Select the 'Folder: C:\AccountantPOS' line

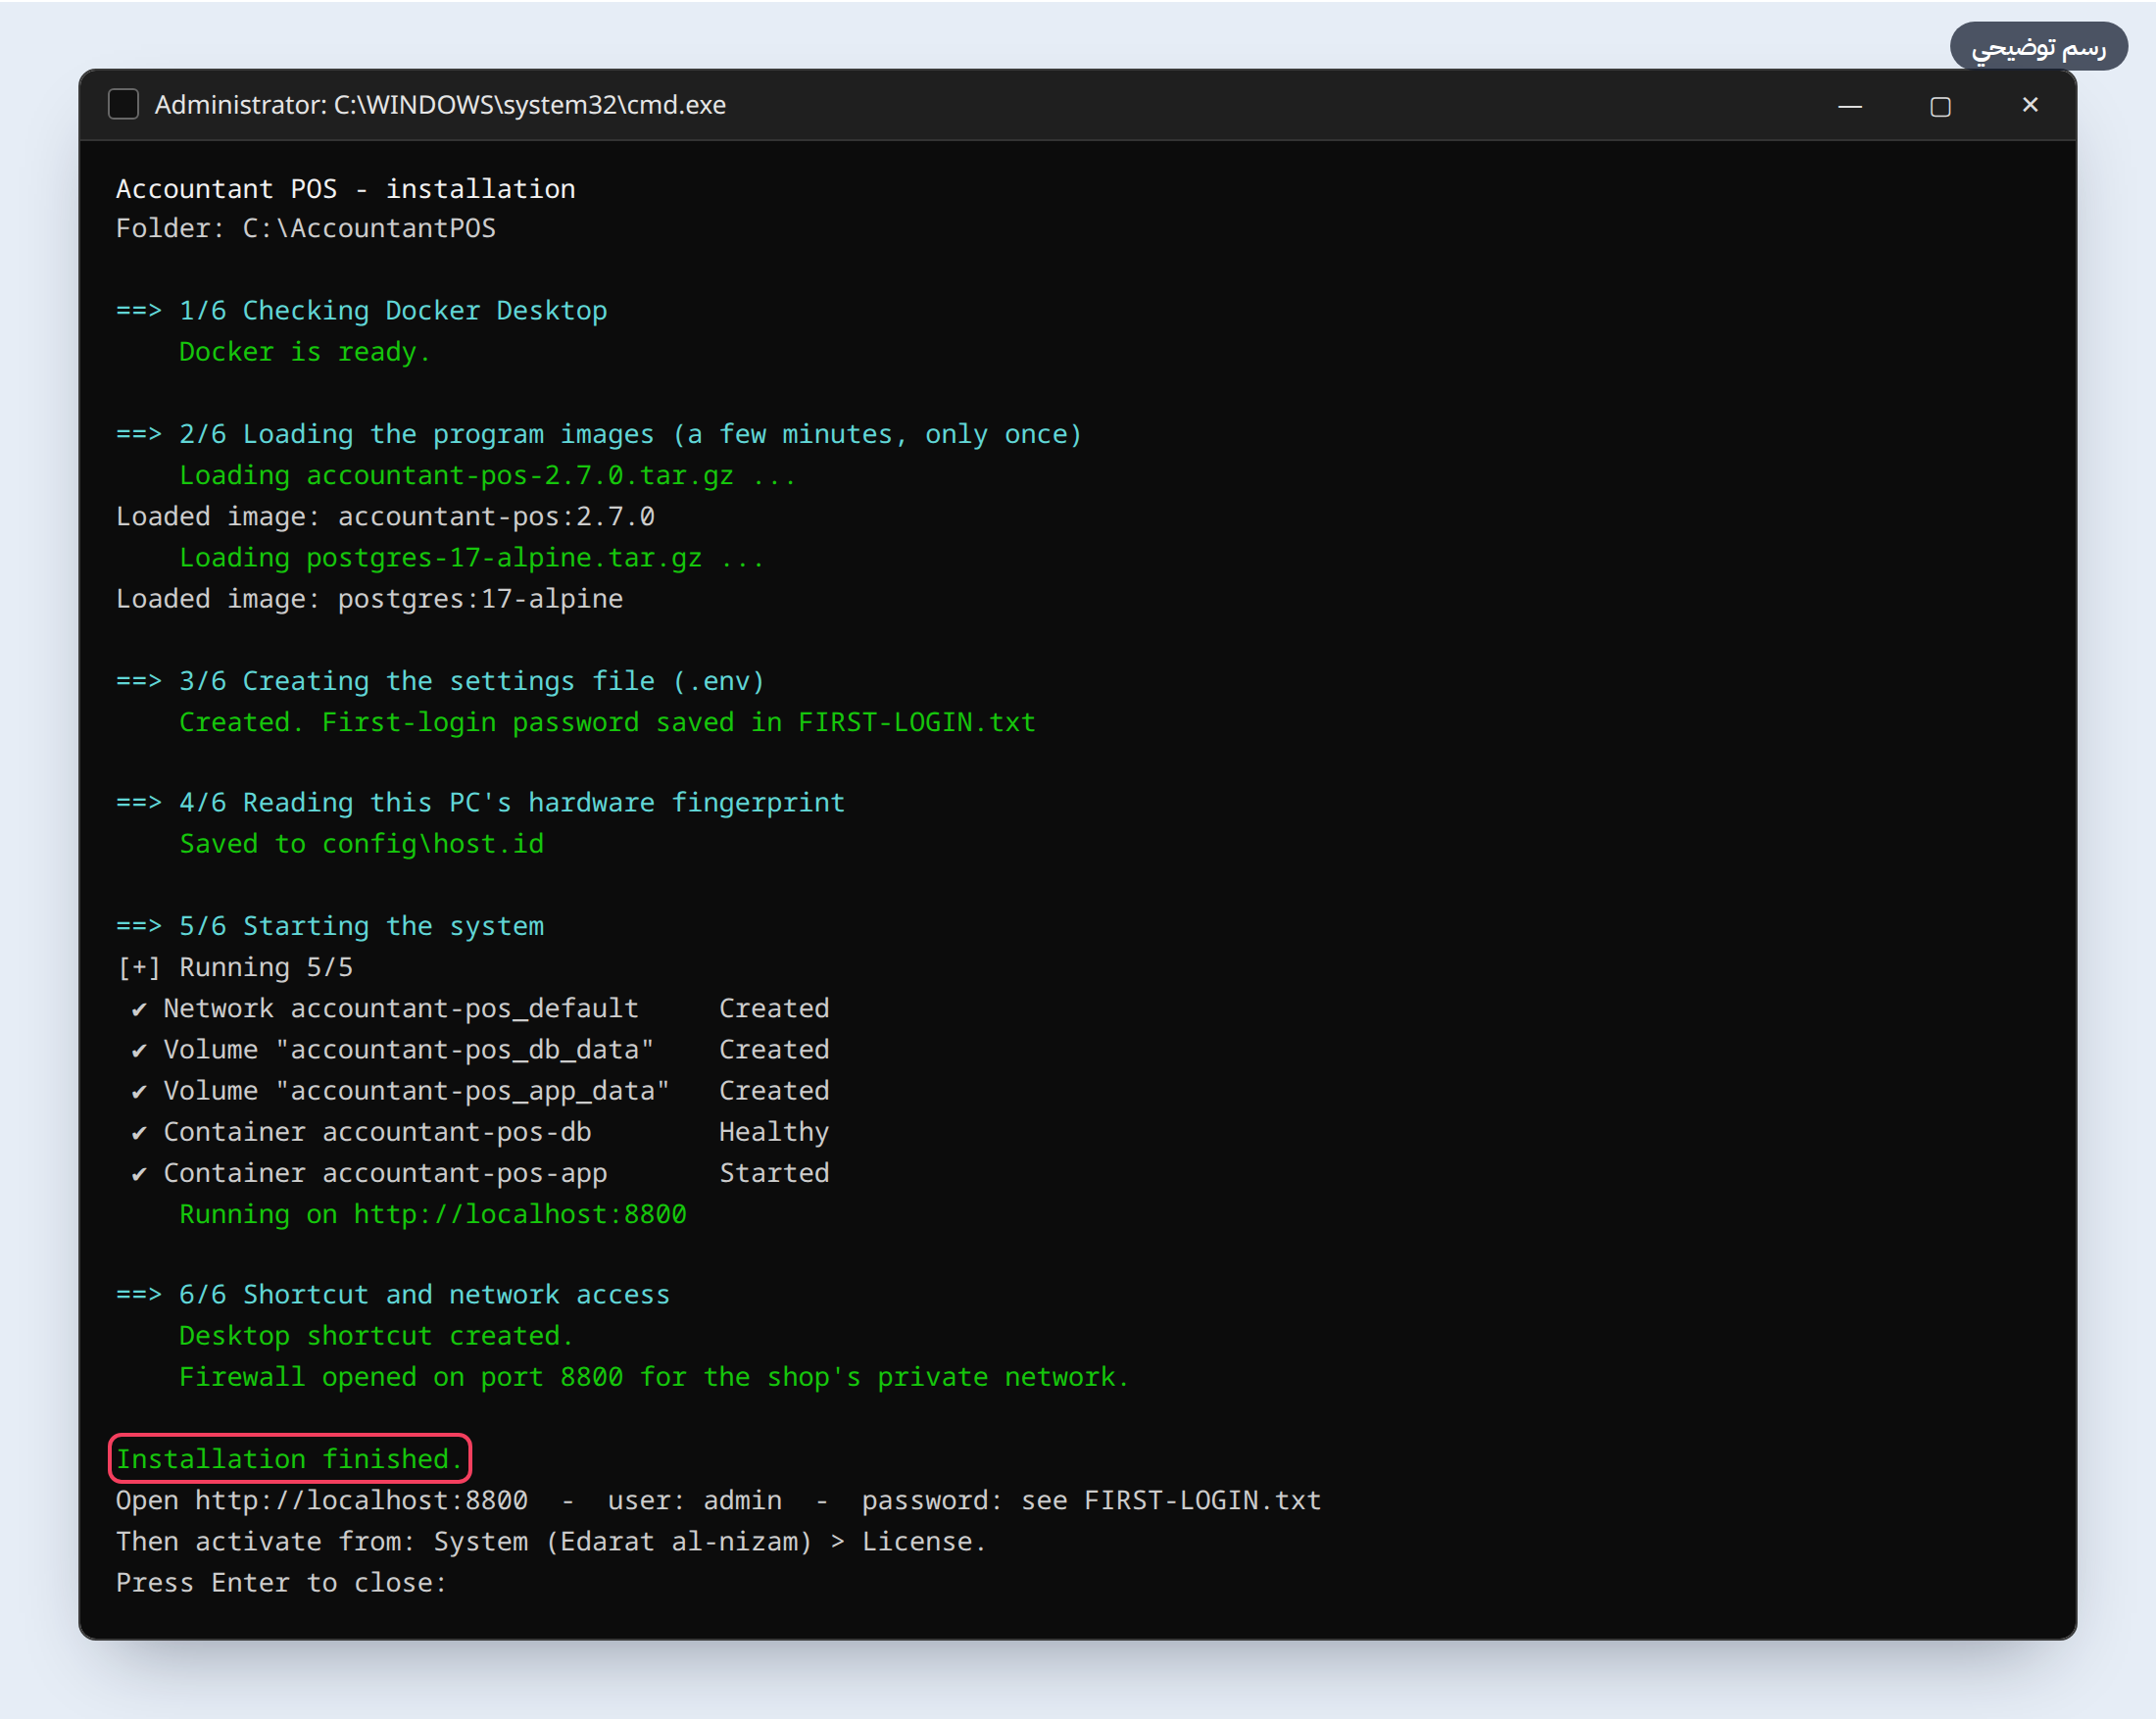306,228
